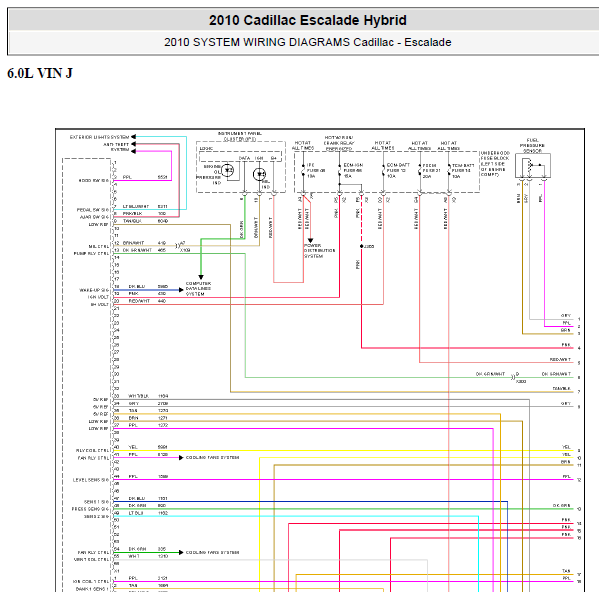
Task: Click the 'LT BLU/WHT' wire label at pin 7
Action: [136, 206]
